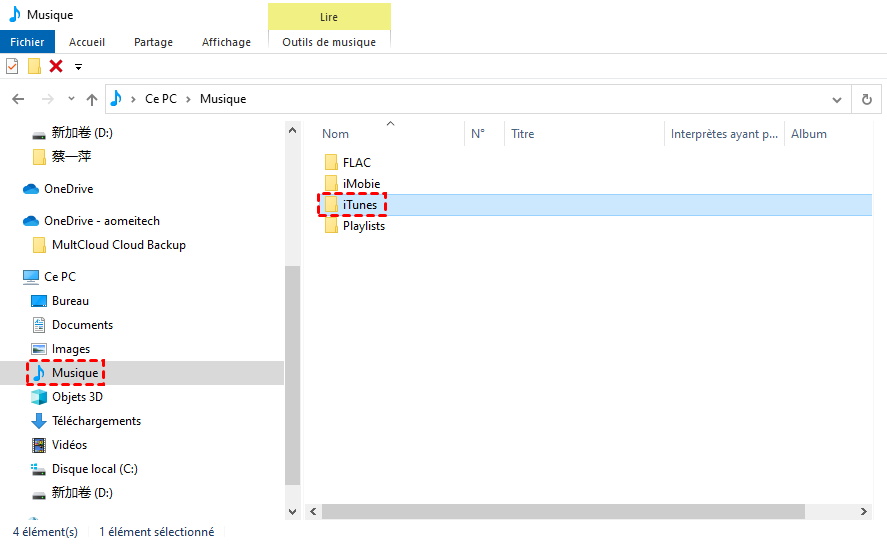Click the red X delete icon

[56, 66]
